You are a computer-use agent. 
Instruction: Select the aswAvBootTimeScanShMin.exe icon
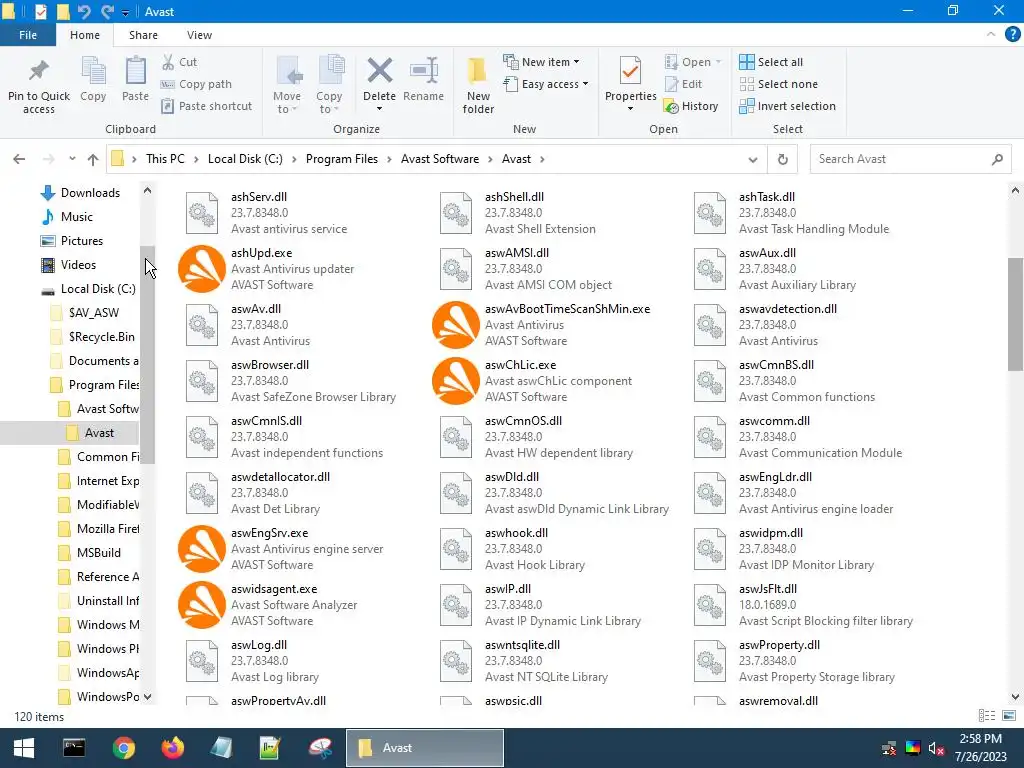(456, 325)
